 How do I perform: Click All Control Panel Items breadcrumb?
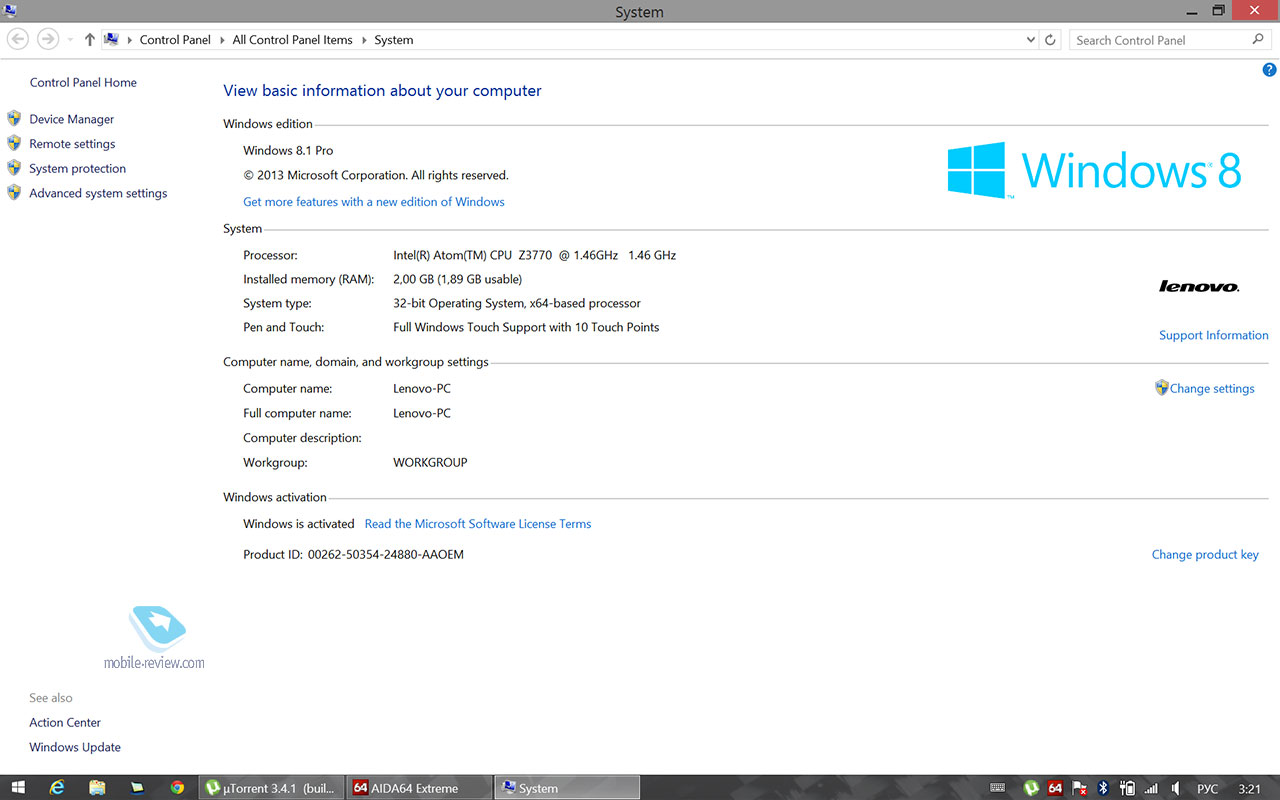point(292,40)
